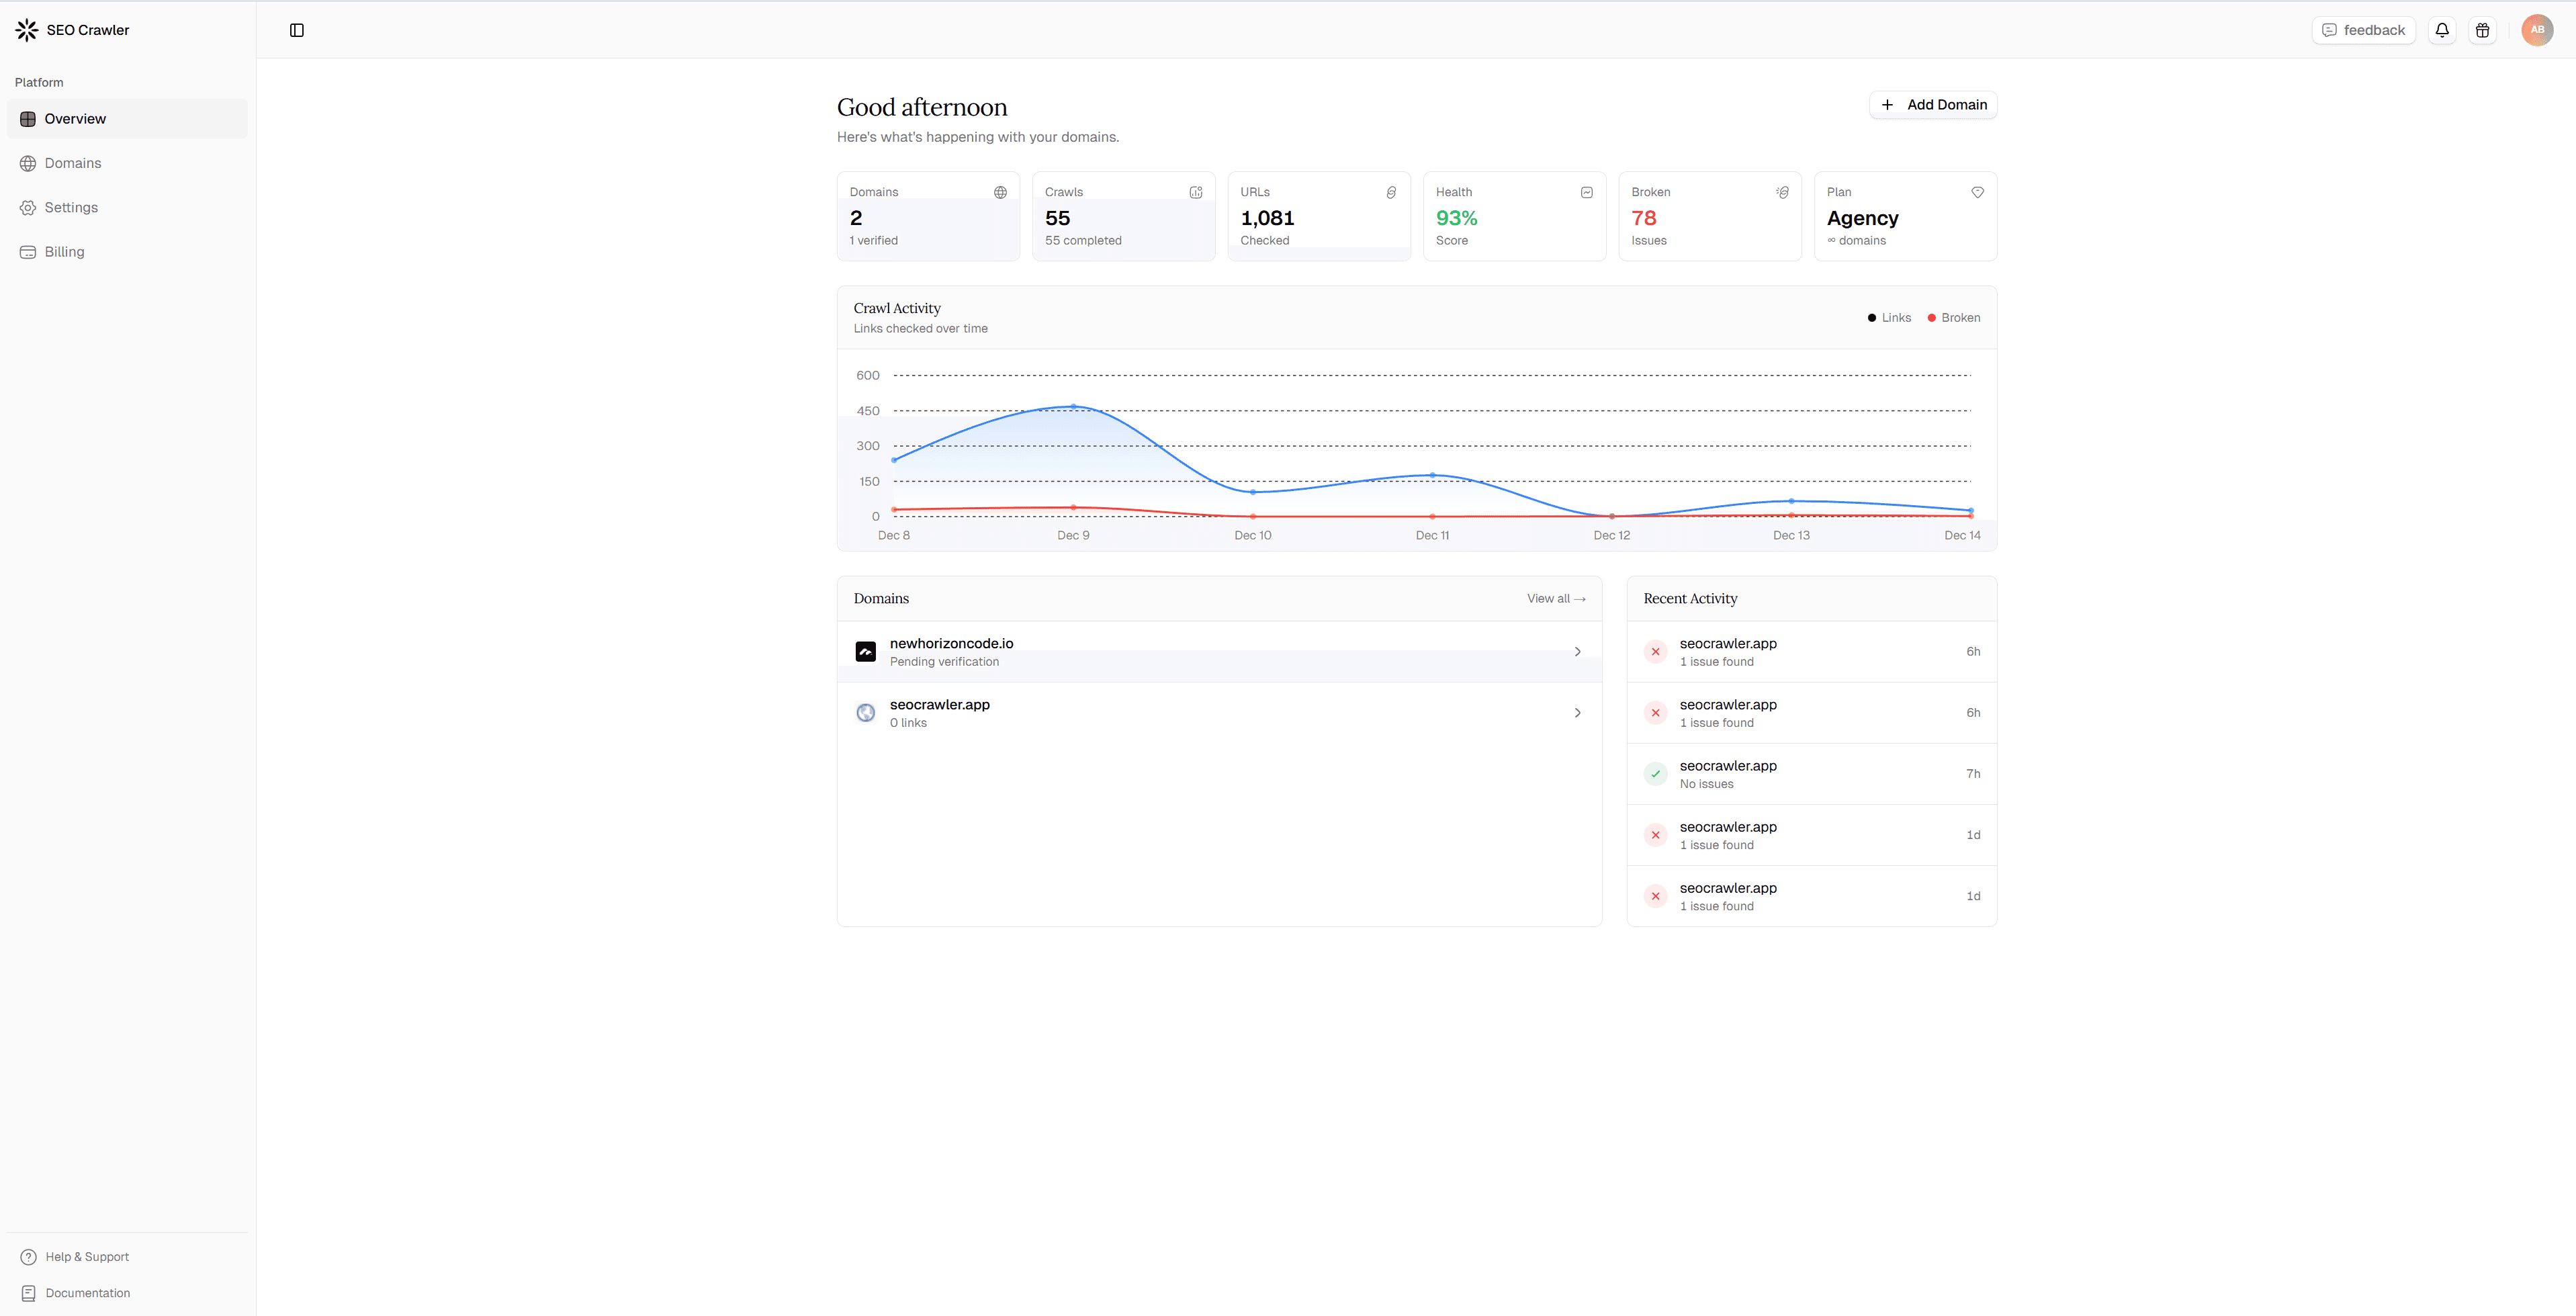Screen dimensions: 2576x1316
Task: Expand details for newhorizoncode.io
Action: click(x=1577, y=651)
